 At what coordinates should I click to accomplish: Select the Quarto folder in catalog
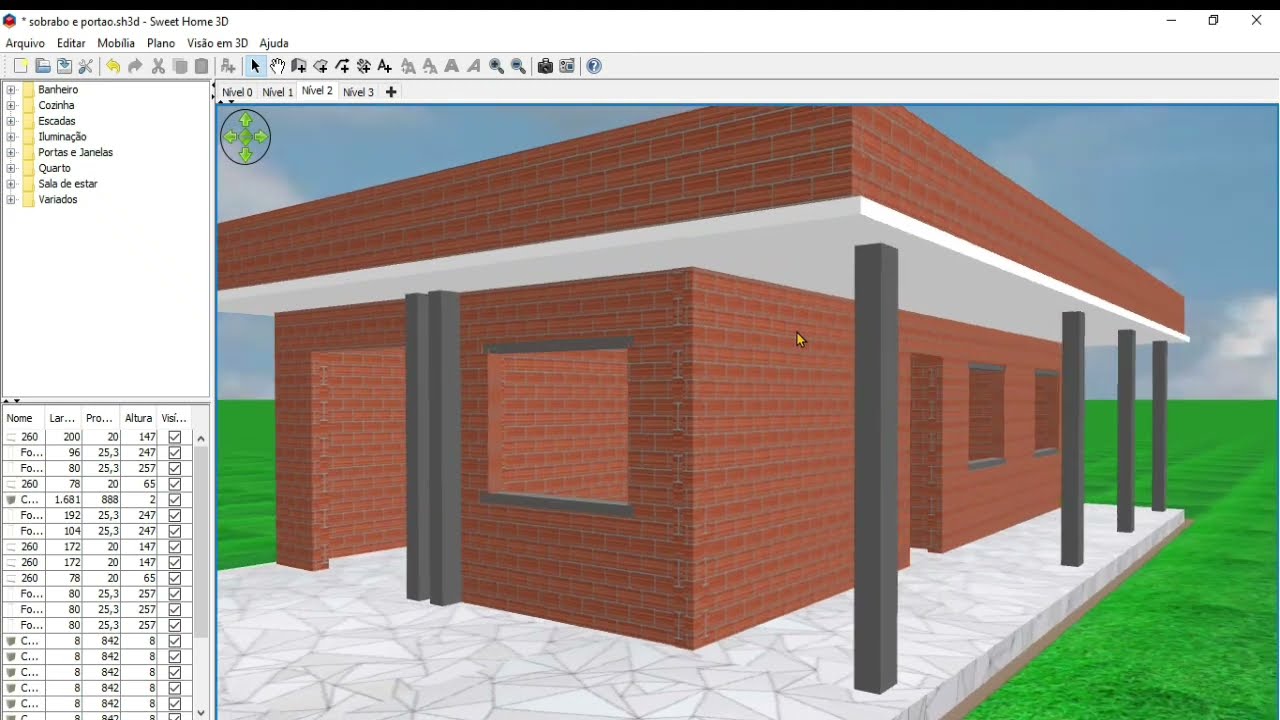(x=54, y=168)
